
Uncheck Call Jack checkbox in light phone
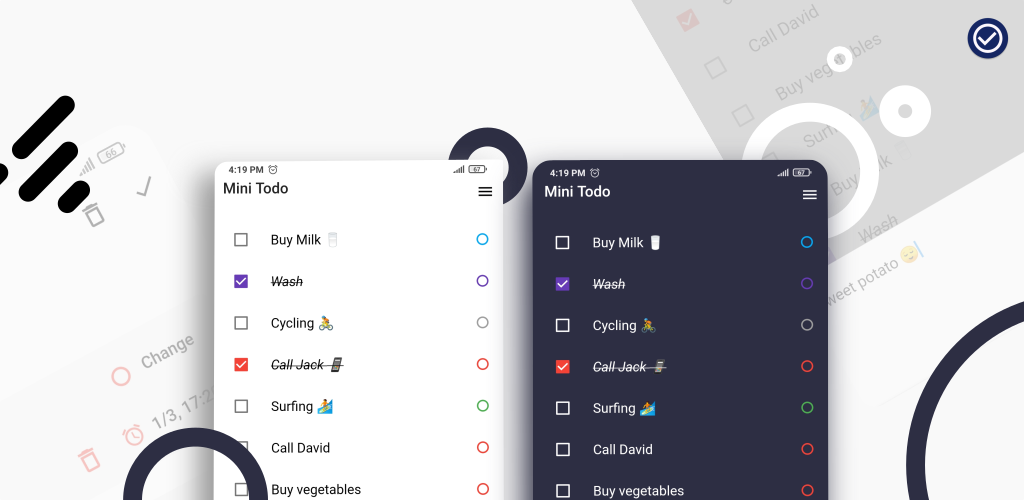point(241,364)
